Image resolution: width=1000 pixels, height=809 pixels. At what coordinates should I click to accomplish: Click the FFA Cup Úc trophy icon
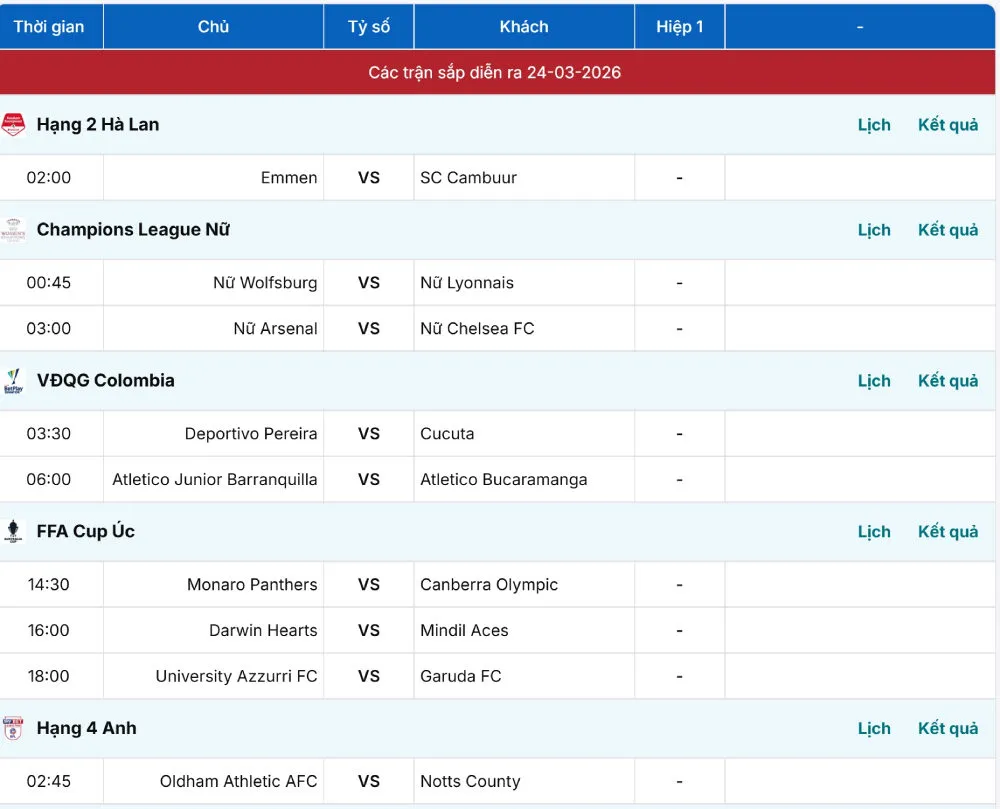point(13,532)
